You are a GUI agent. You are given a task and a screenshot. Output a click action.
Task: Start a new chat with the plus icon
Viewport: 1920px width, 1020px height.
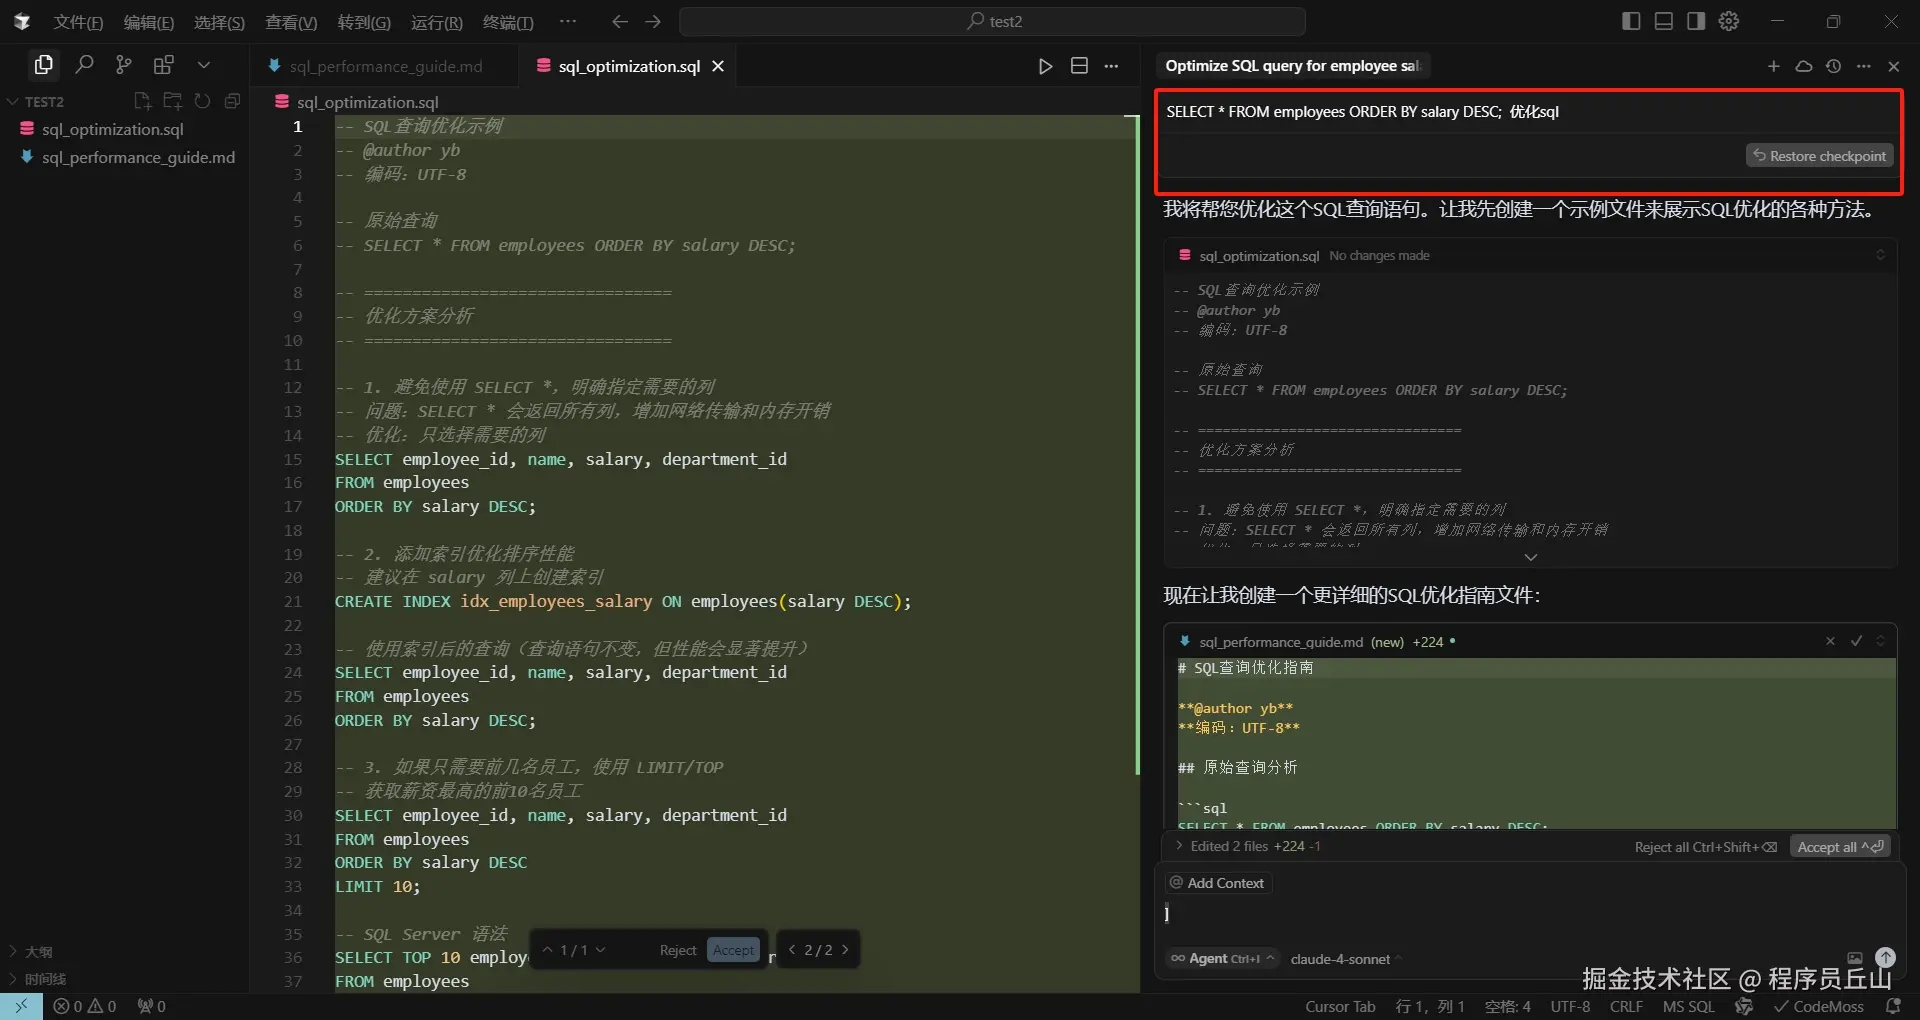[x=1774, y=66]
